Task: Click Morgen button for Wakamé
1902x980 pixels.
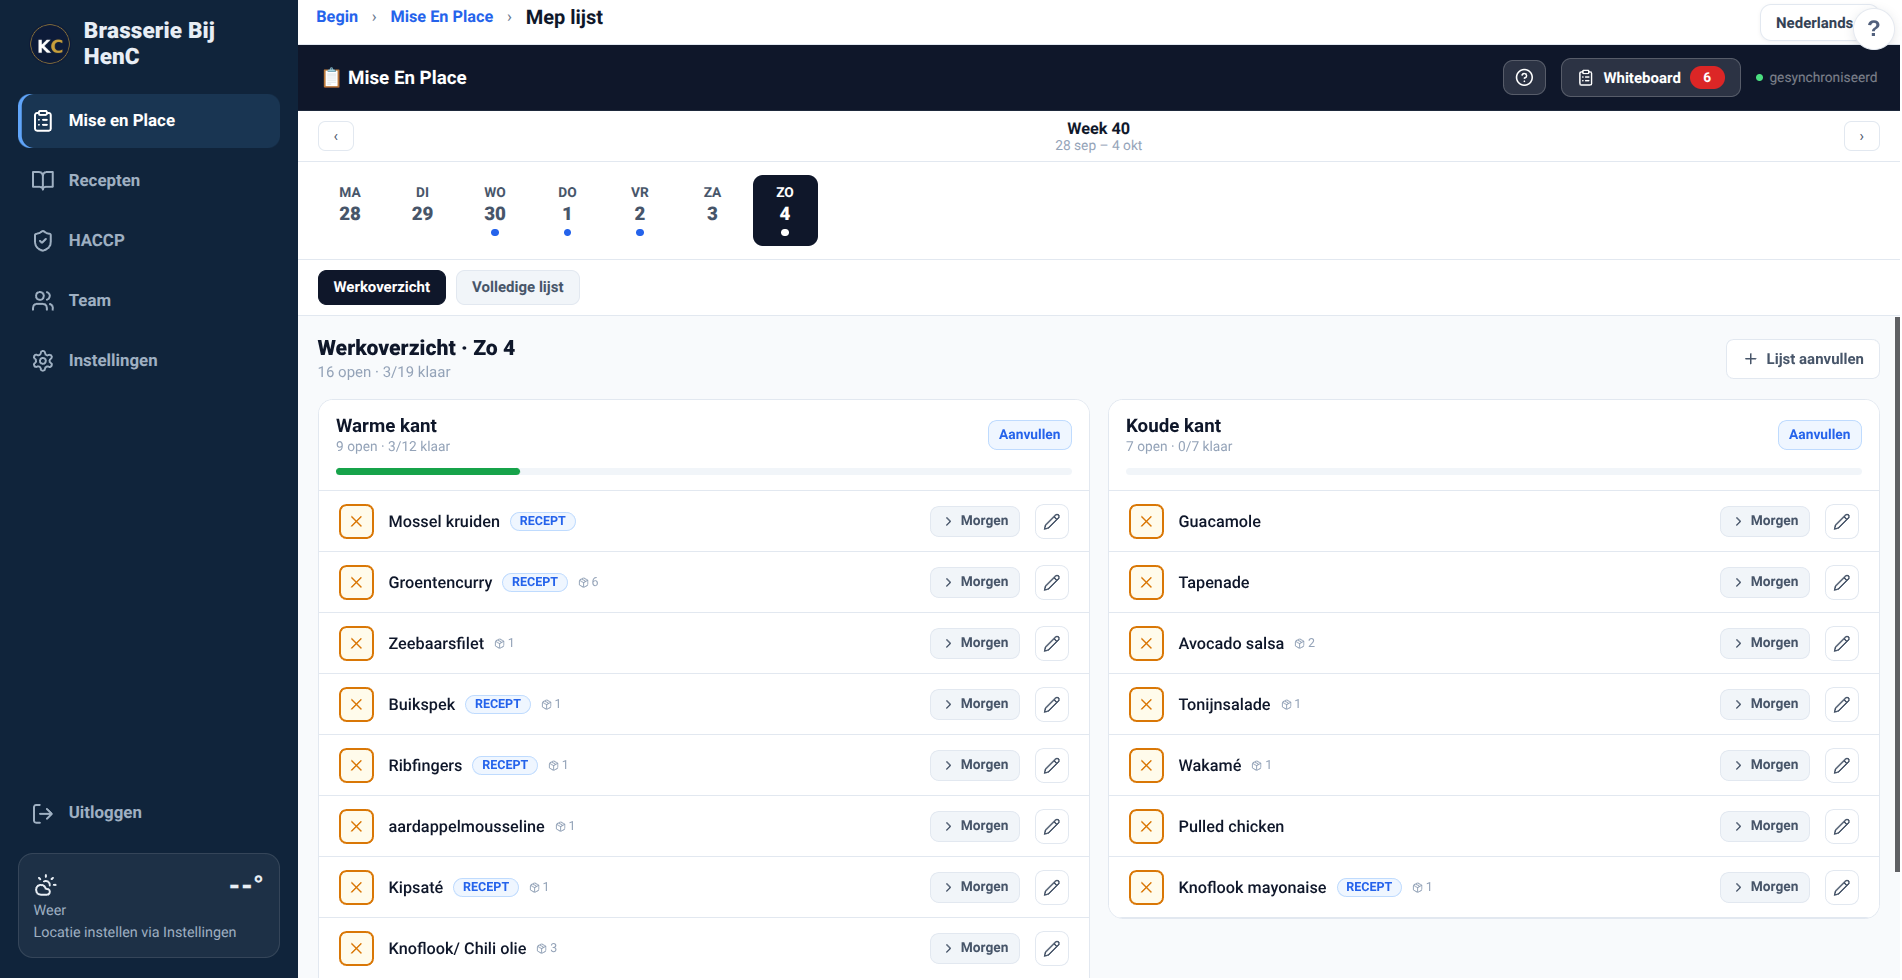Action: [x=1765, y=765]
